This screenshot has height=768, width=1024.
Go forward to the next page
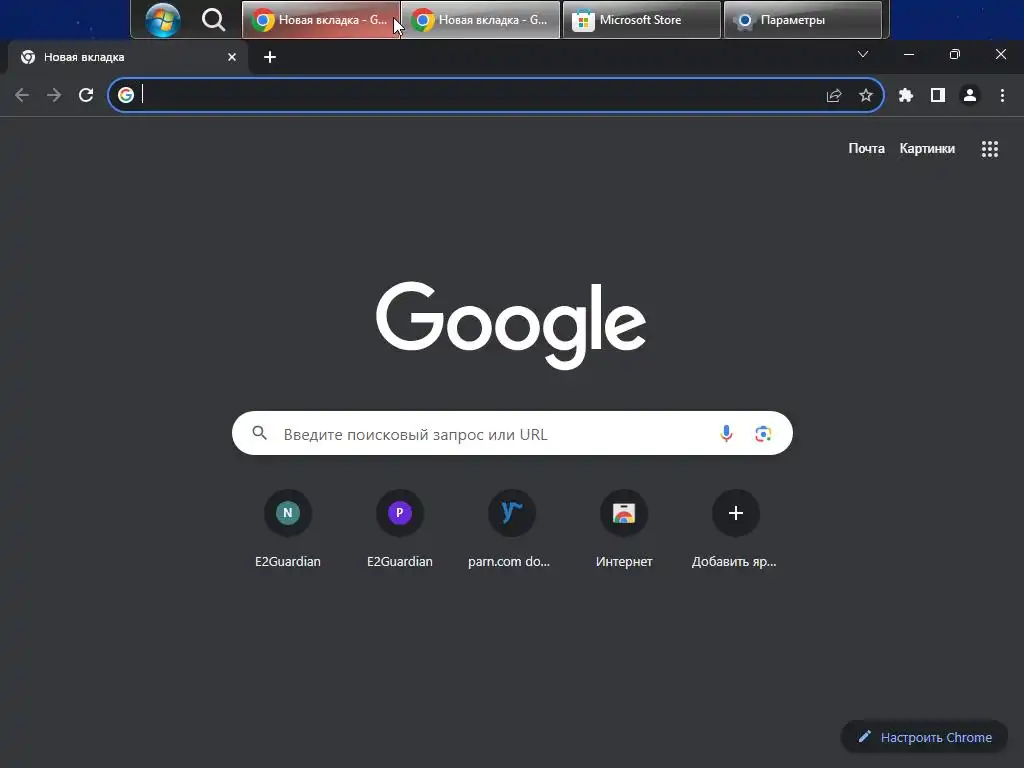54,95
